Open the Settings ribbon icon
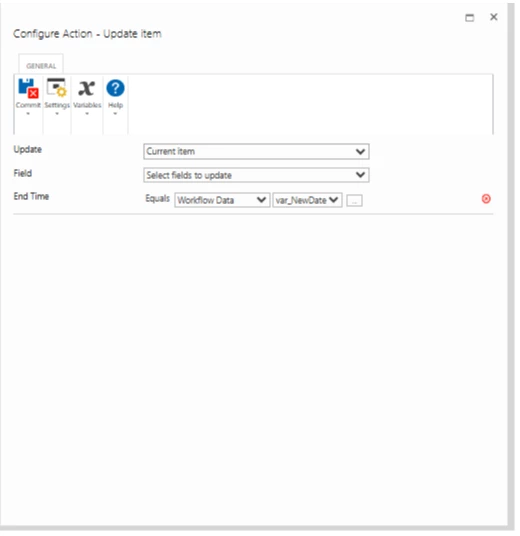This screenshot has width=520, height=536. coord(57,88)
